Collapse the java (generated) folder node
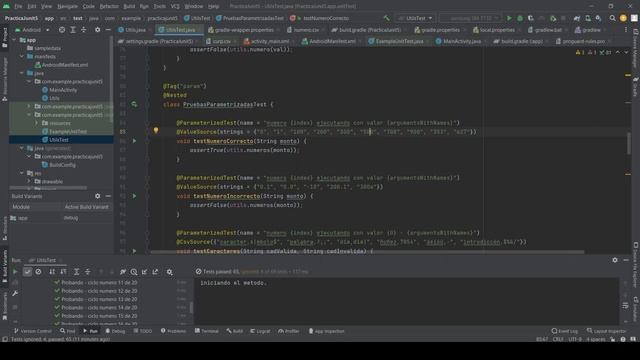640x360 pixels. tap(22, 148)
